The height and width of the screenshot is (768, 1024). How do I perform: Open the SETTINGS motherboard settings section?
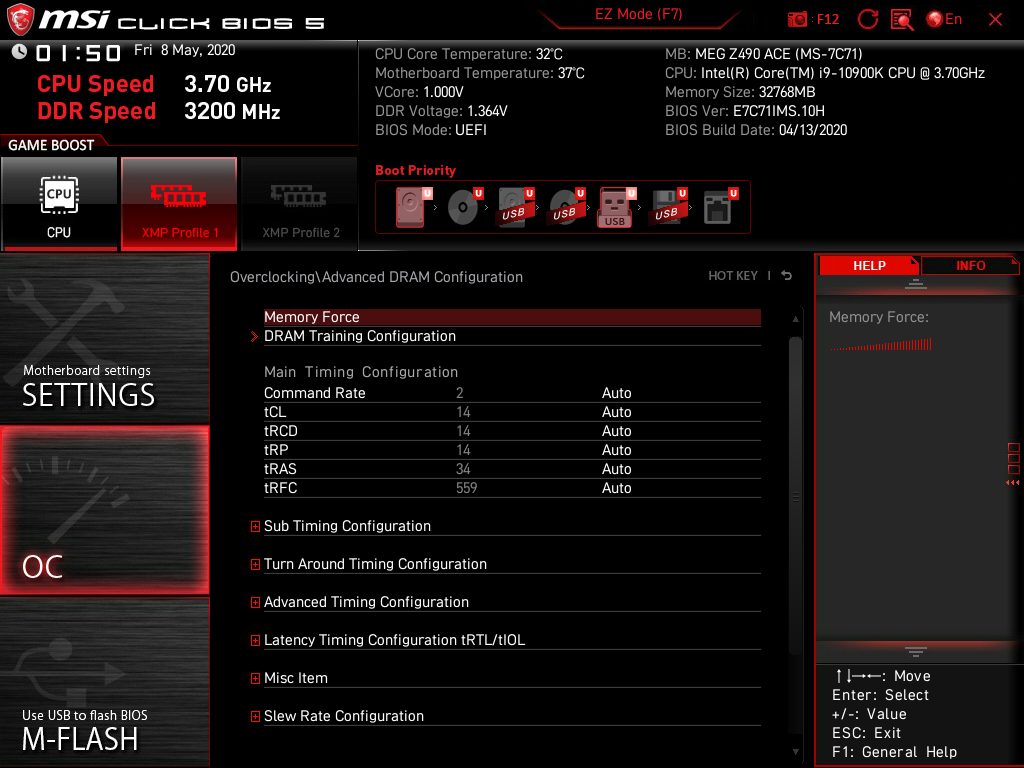point(104,338)
